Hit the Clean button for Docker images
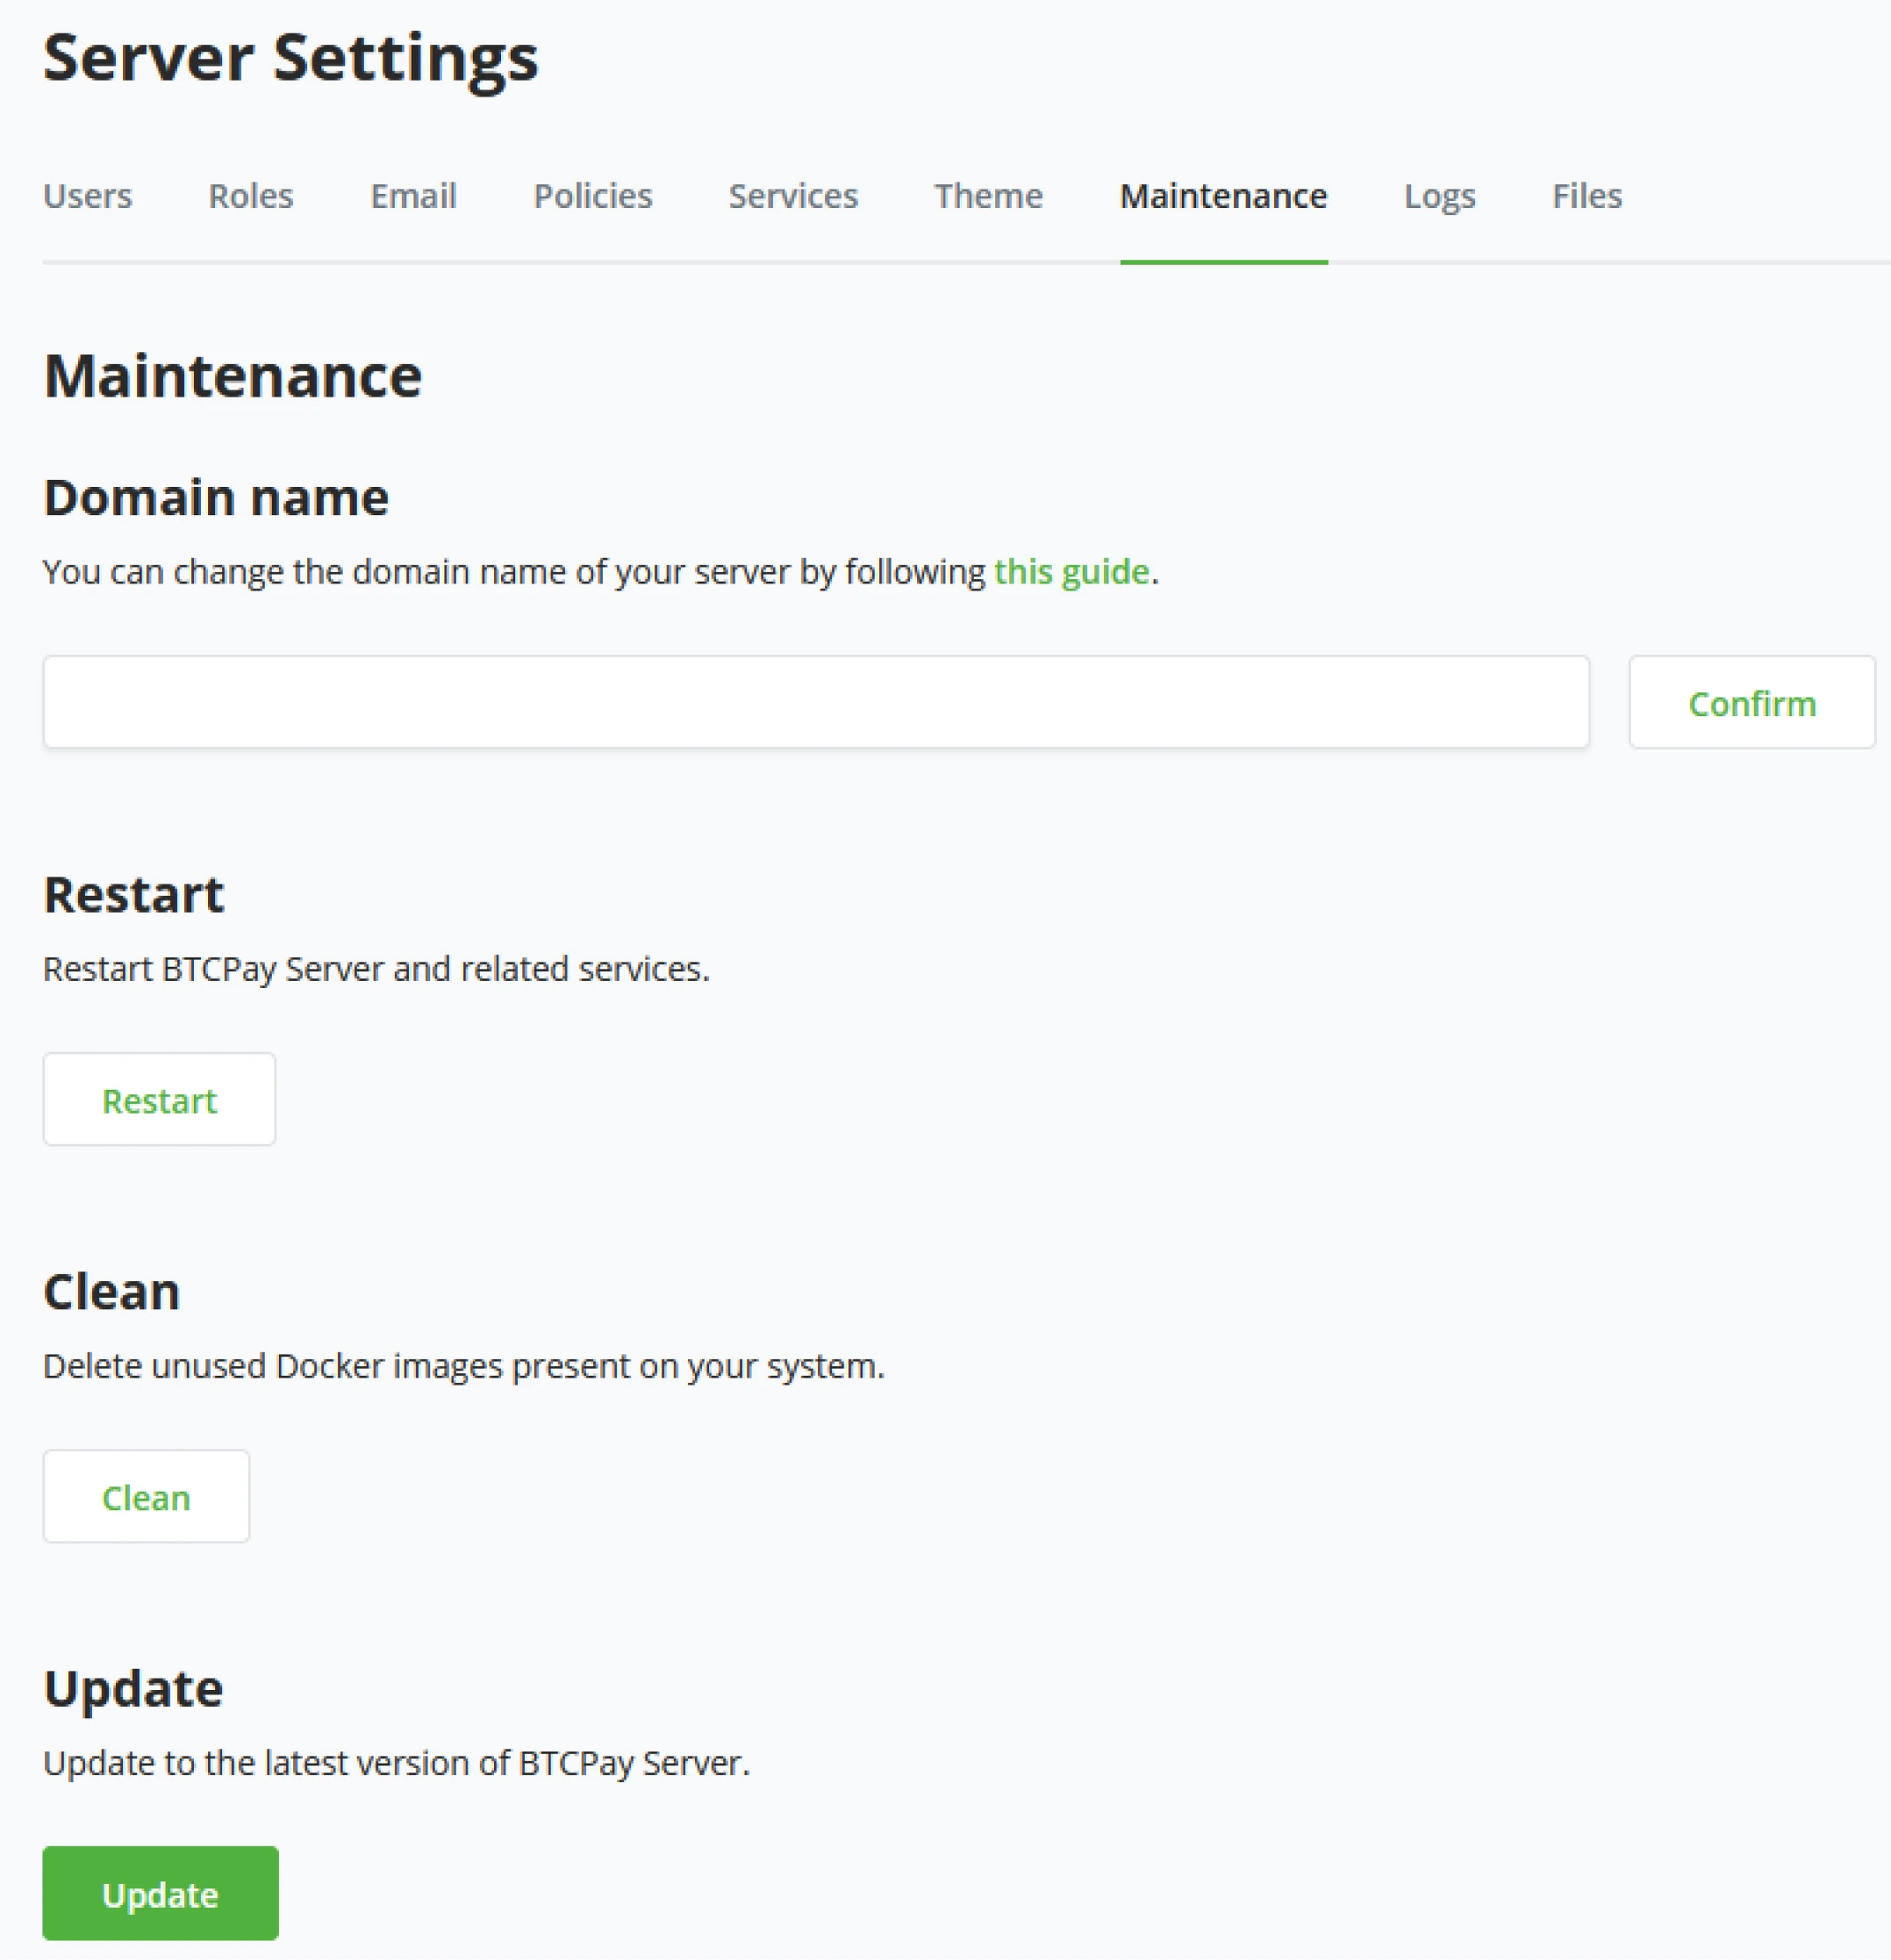 coord(146,1496)
